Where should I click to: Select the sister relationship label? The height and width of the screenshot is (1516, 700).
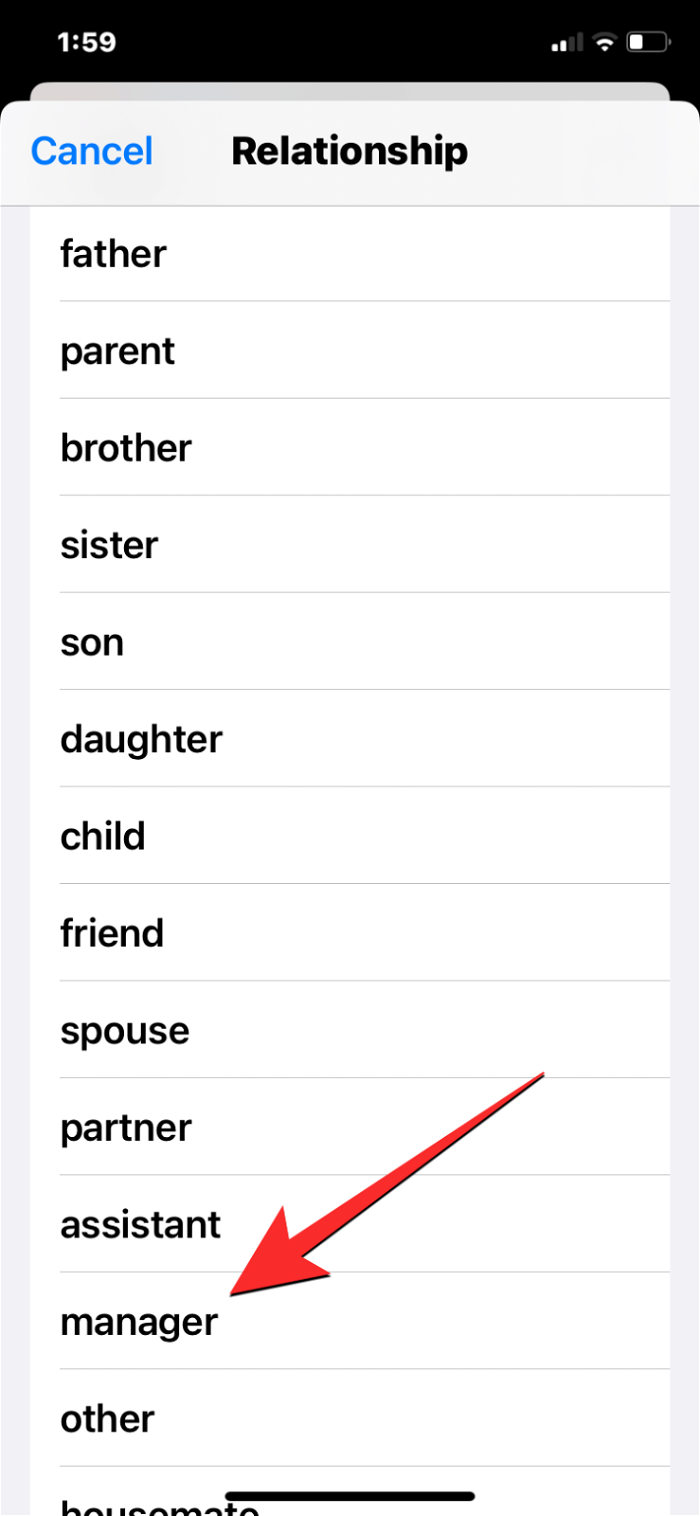tap(109, 544)
